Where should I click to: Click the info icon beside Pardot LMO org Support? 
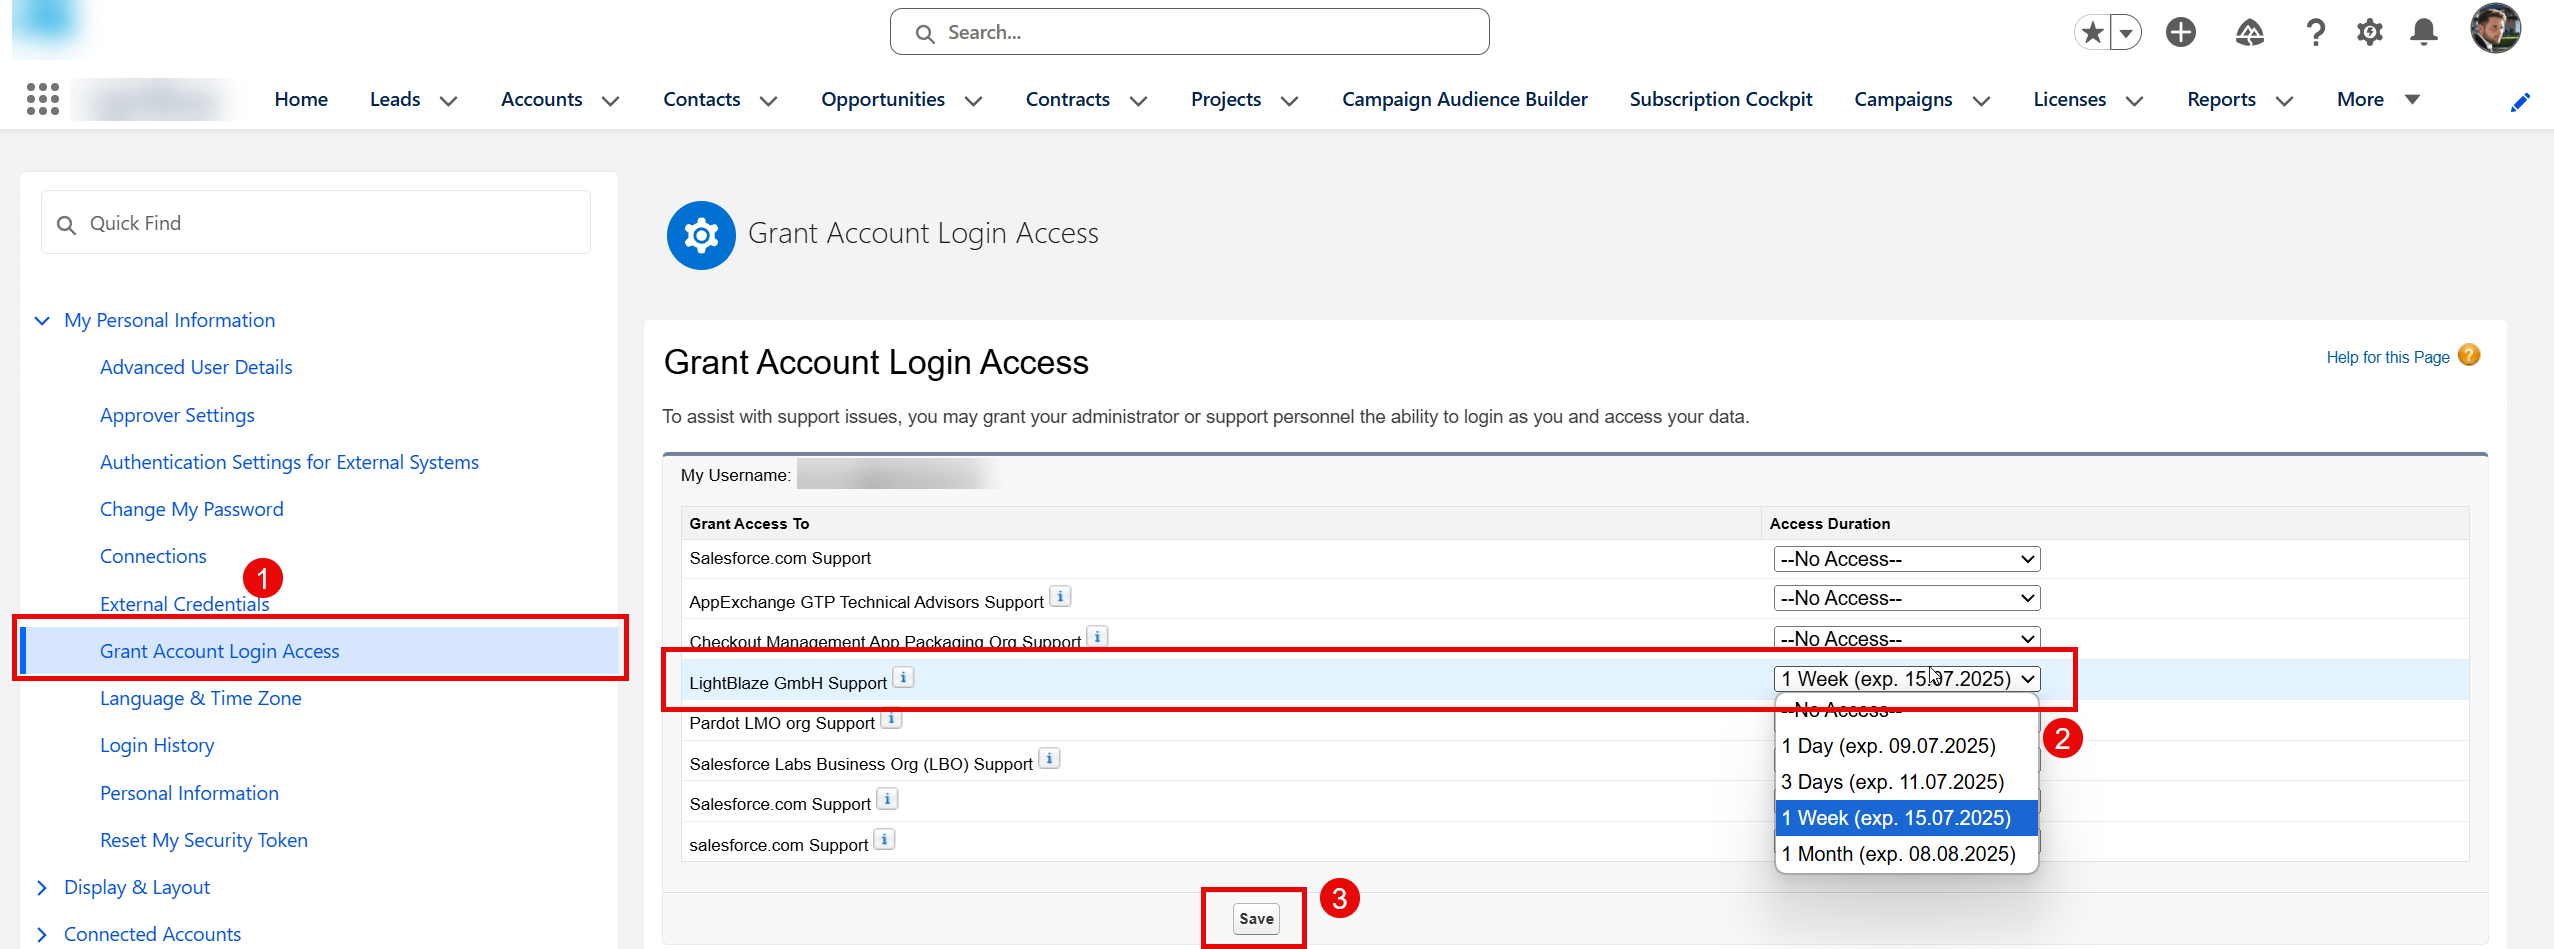(891, 718)
